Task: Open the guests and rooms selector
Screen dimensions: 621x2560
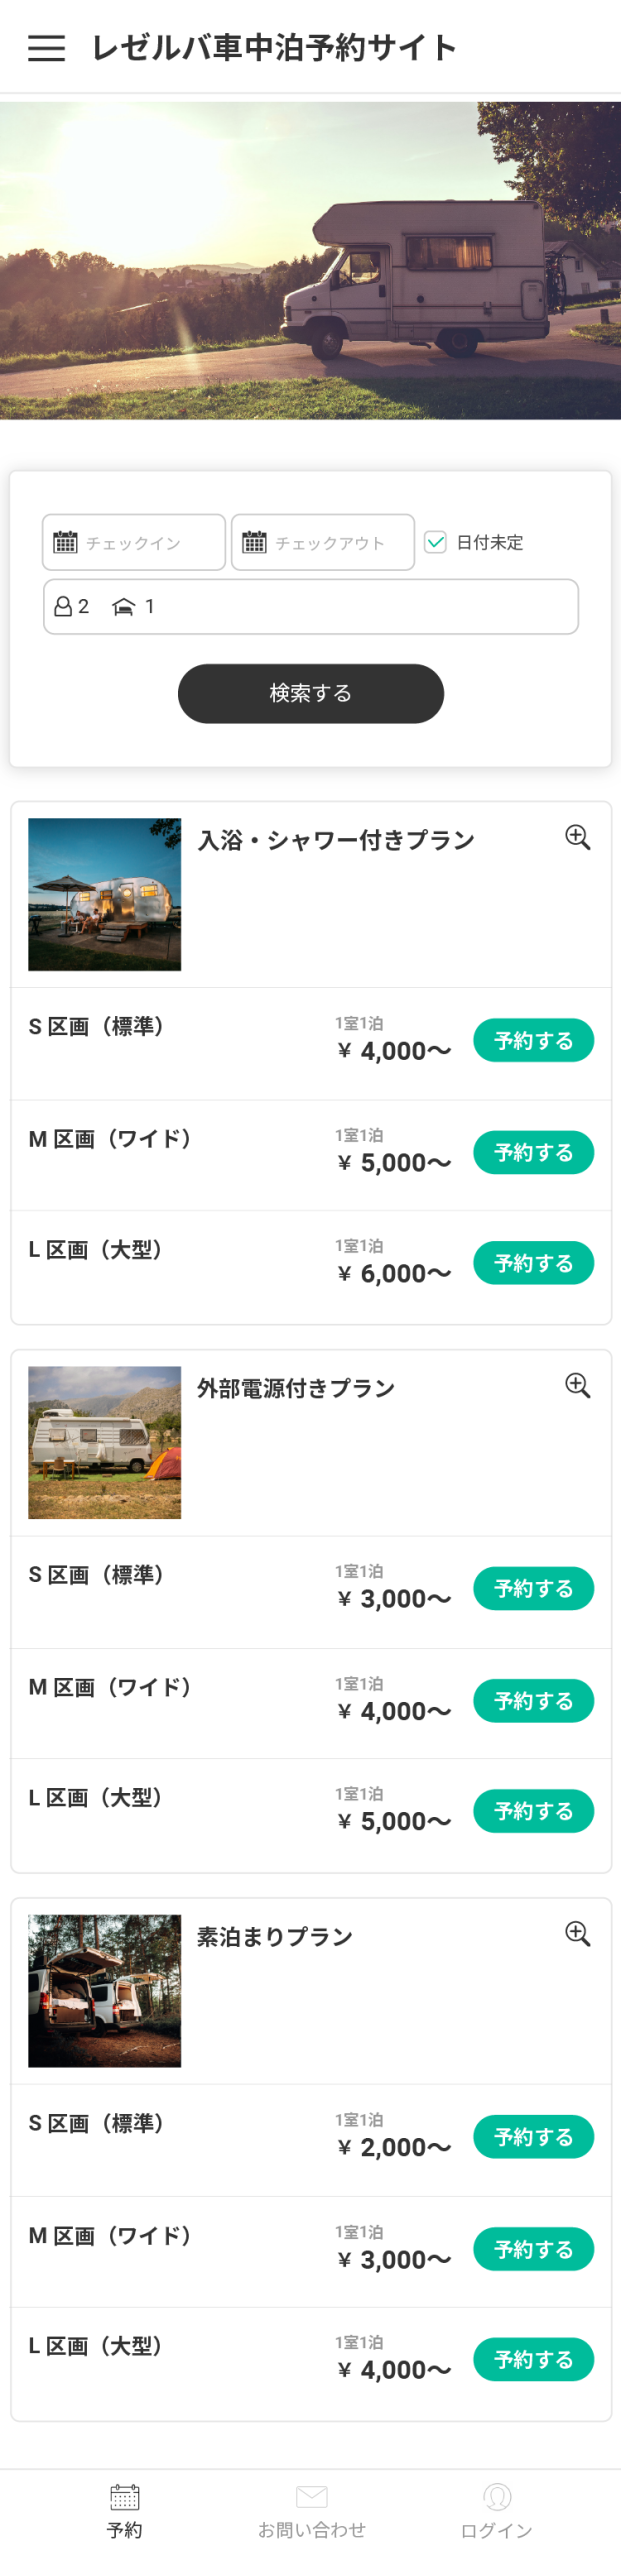Action: [x=310, y=606]
